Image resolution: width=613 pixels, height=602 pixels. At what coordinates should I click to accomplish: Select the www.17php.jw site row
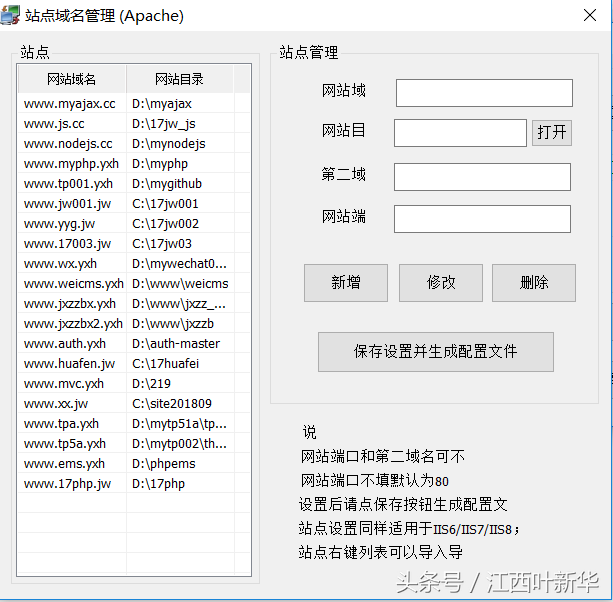coord(134,484)
